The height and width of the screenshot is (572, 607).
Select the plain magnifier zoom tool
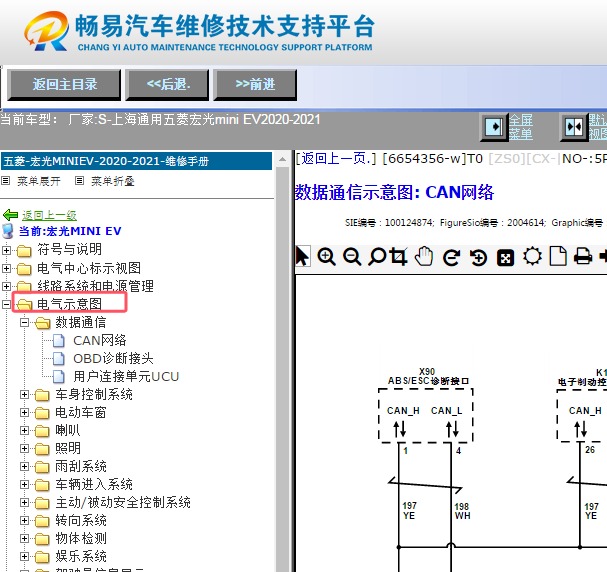(x=377, y=257)
